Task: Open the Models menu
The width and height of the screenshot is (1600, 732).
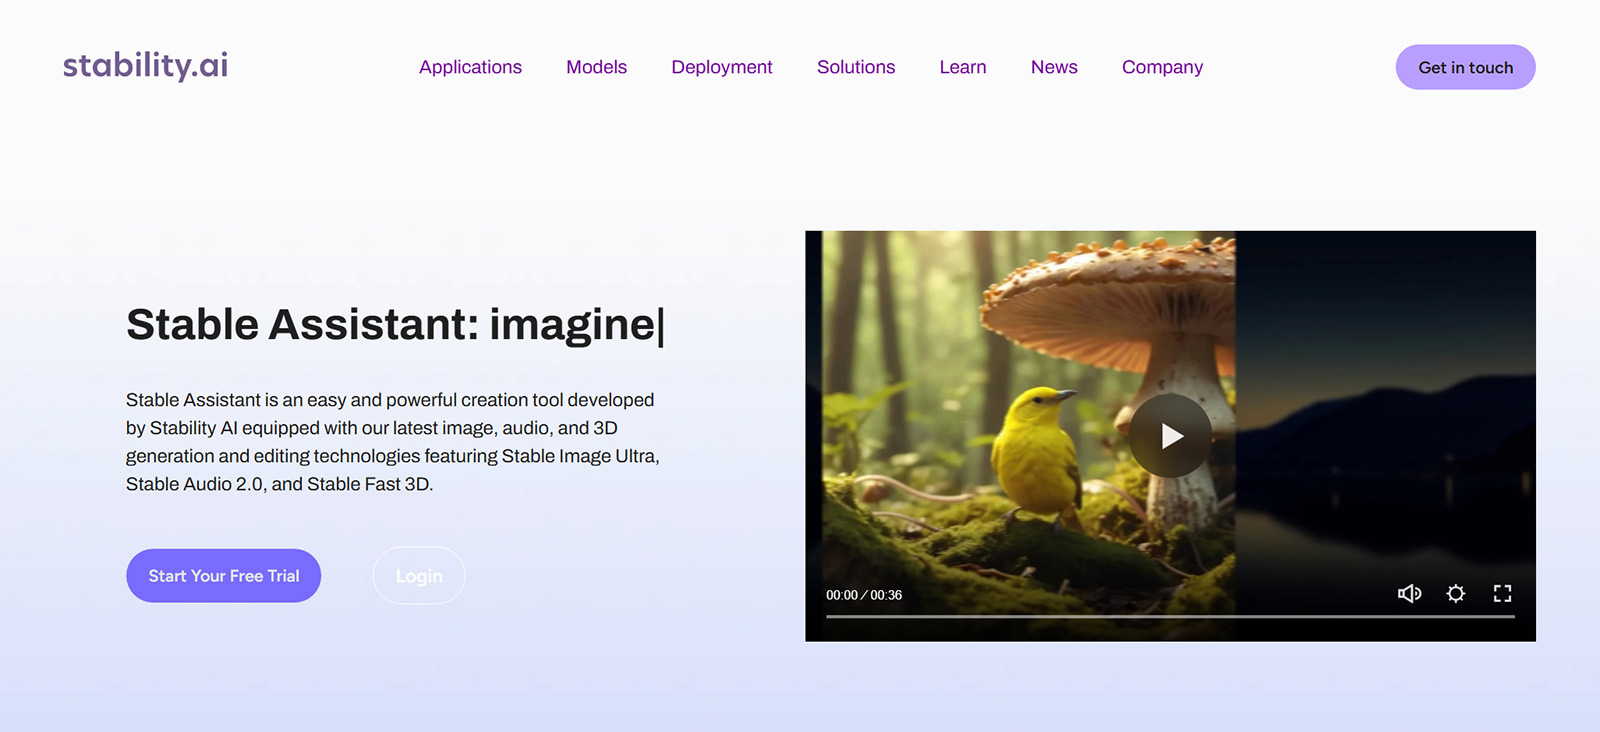Action: 596,67
